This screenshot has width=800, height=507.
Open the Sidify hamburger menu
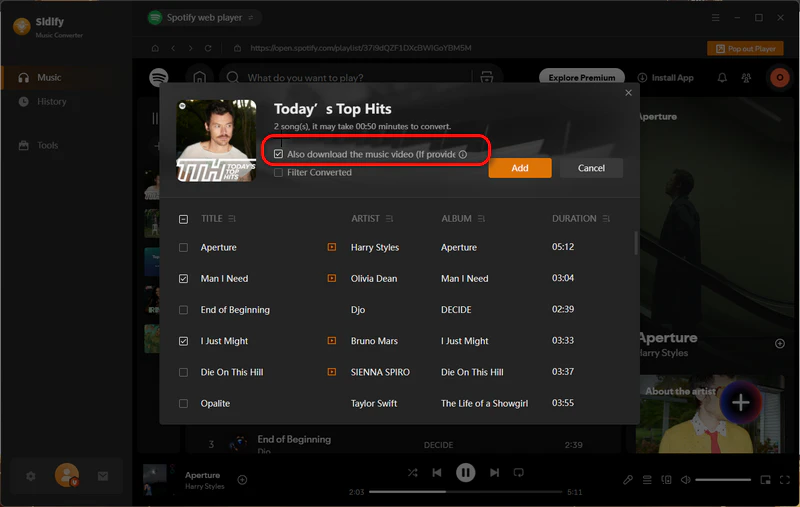[x=715, y=18]
